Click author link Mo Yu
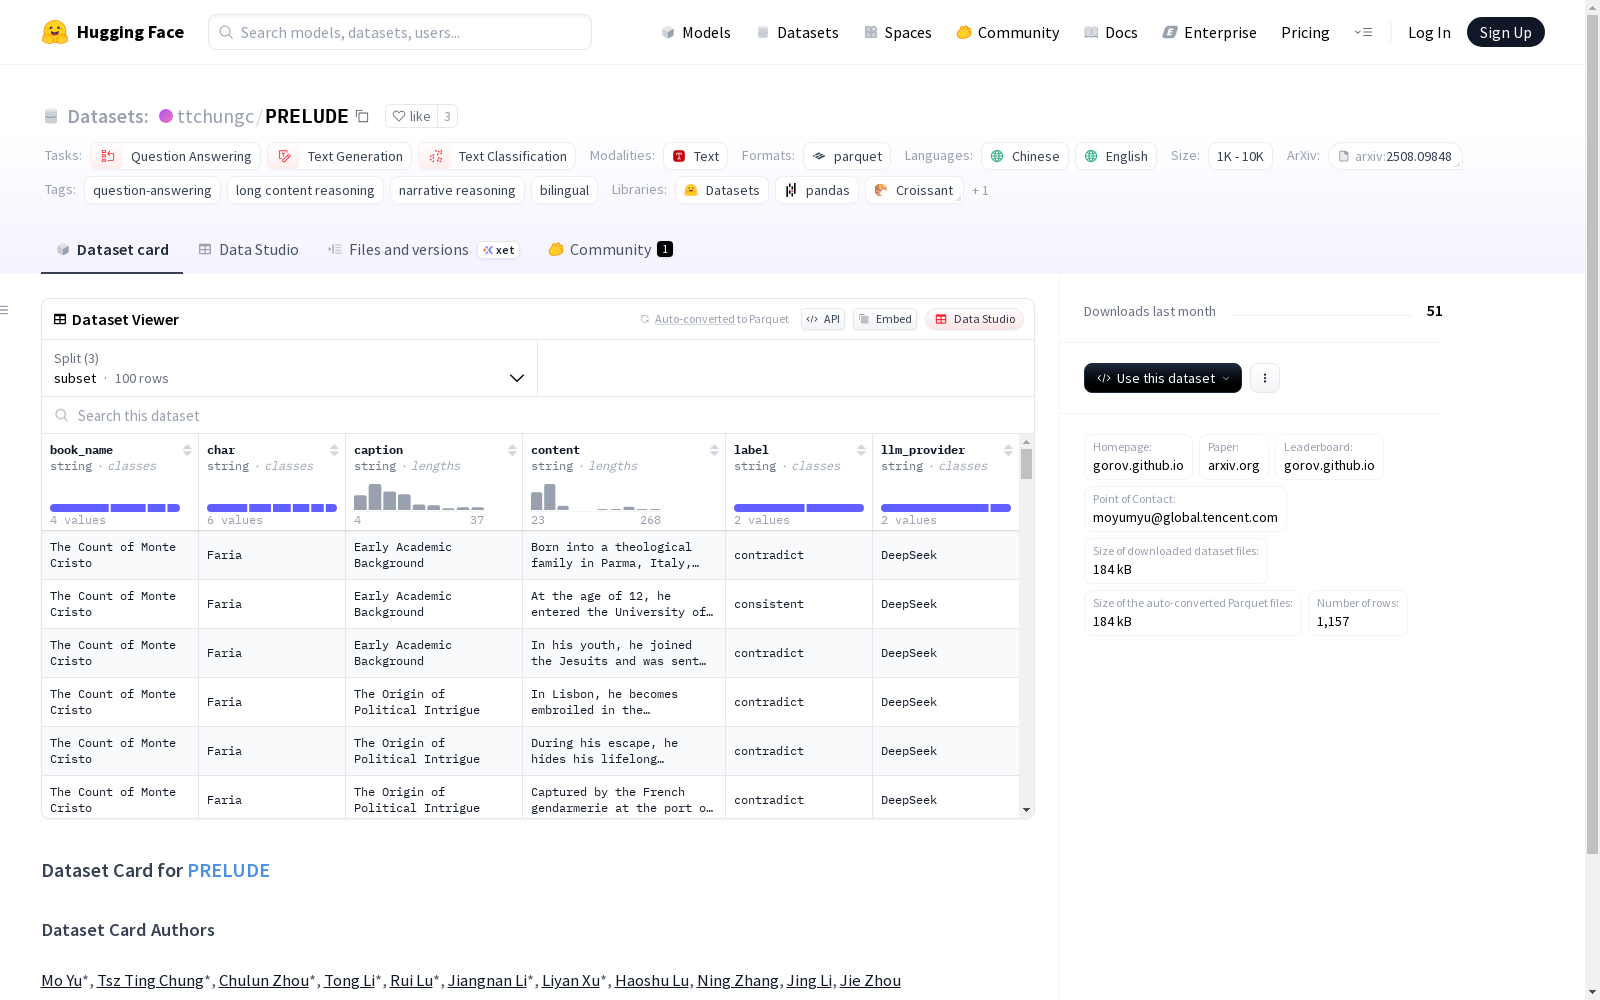The image size is (1600, 1000). 61,980
